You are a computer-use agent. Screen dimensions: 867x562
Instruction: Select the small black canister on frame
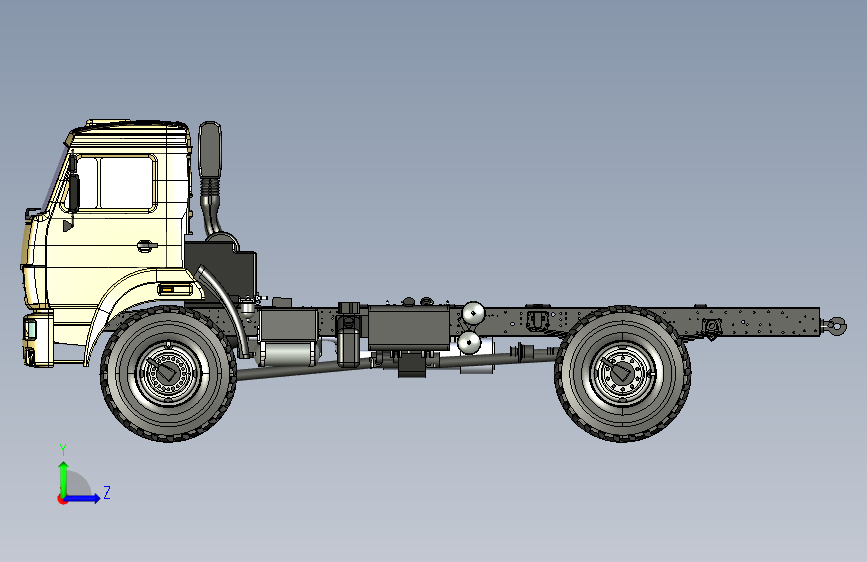coord(348,347)
